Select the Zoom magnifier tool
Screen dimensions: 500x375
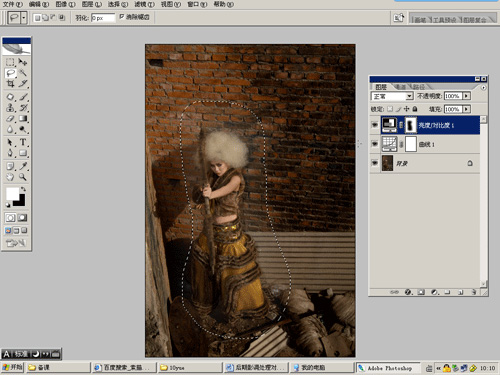[x=23, y=177]
